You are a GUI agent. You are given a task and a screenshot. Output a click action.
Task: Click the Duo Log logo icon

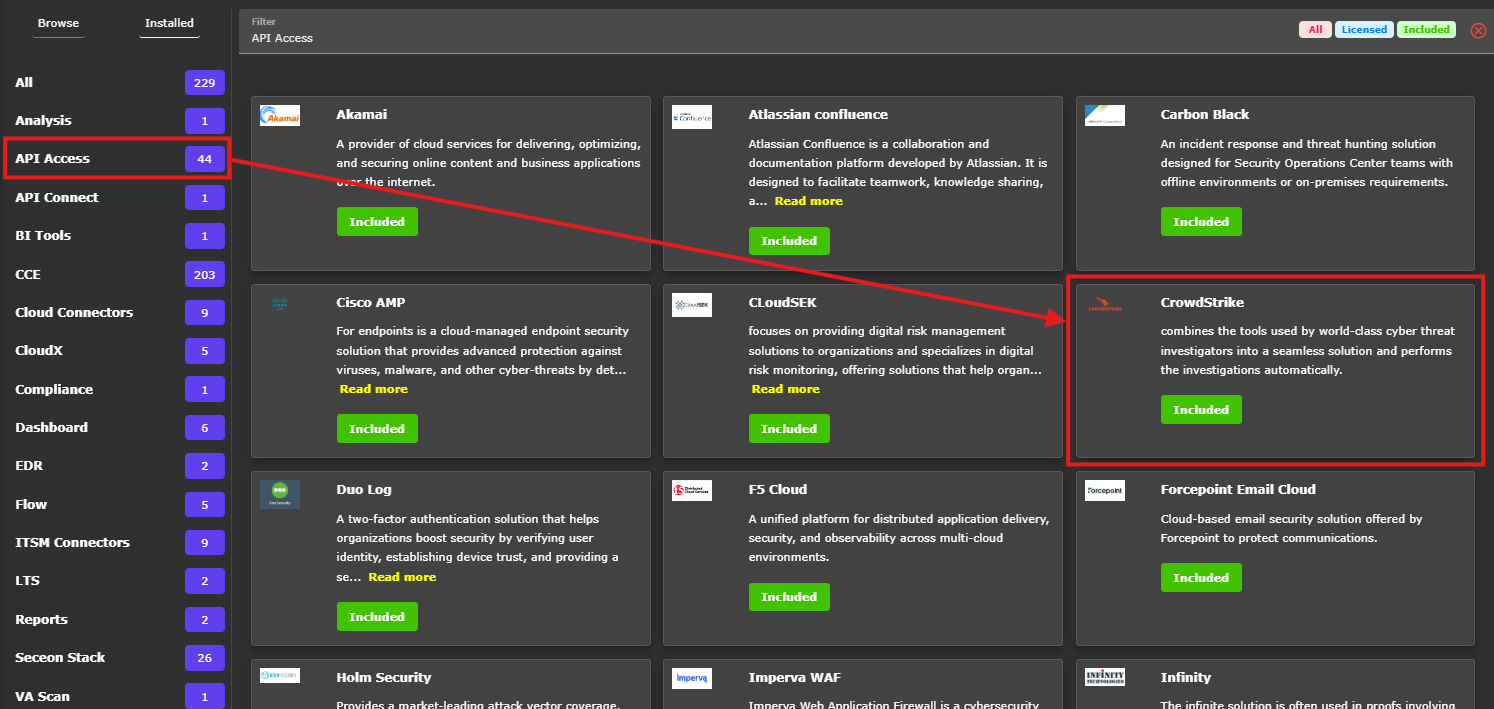pyautogui.click(x=280, y=494)
